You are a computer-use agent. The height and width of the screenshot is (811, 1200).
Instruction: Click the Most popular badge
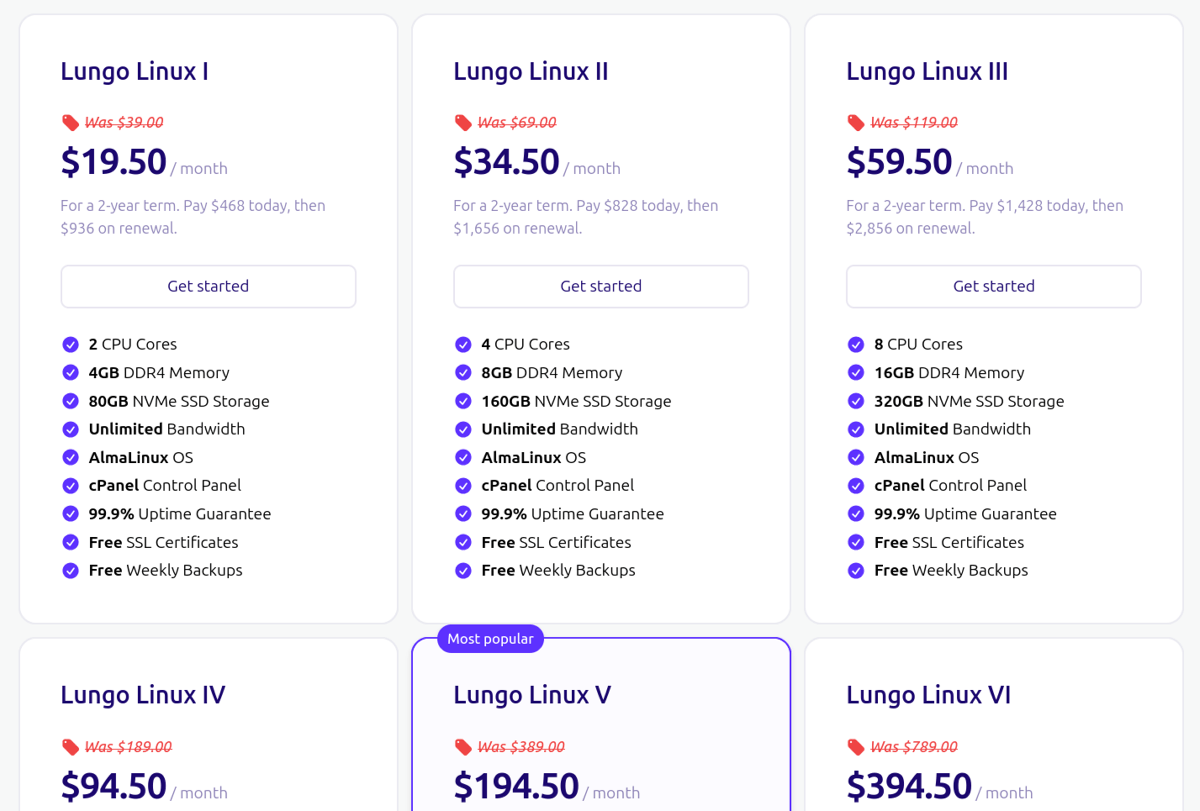coord(490,639)
